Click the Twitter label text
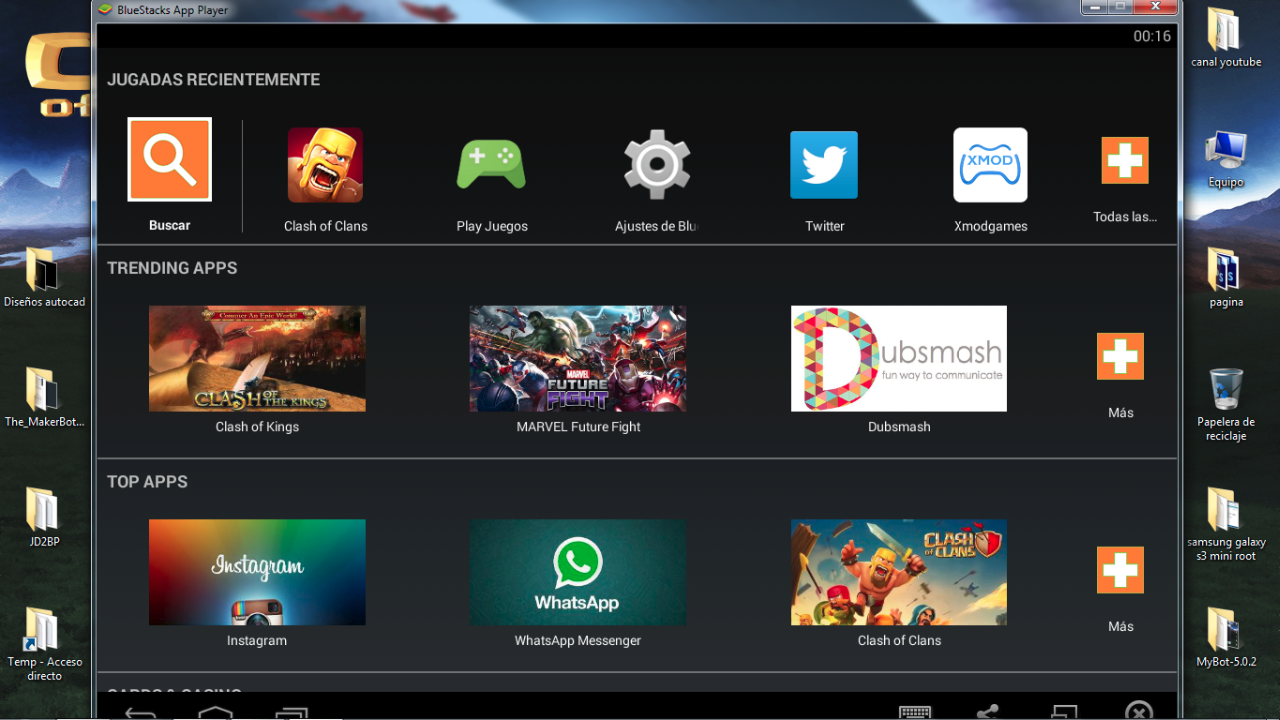 pos(825,226)
